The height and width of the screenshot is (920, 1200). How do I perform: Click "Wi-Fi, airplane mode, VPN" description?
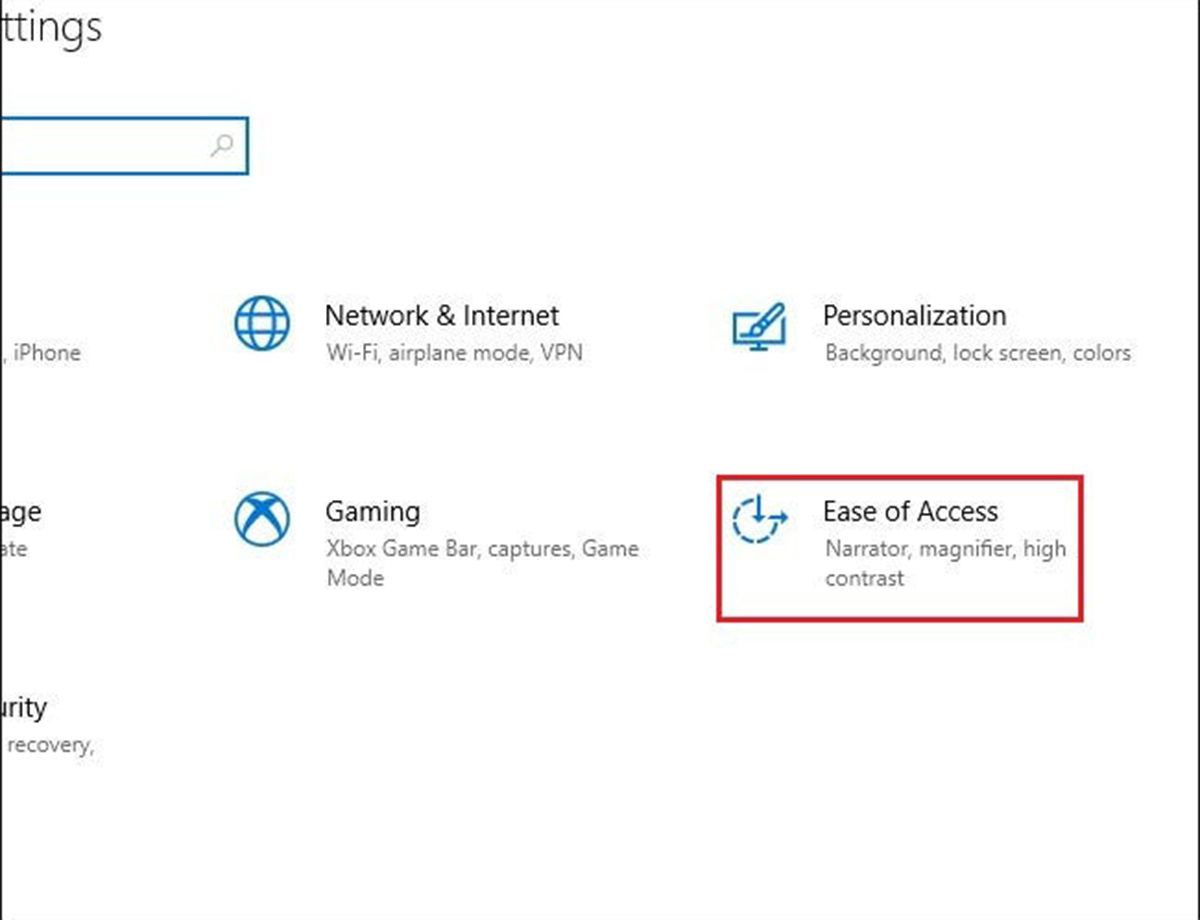click(x=454, y=353)
